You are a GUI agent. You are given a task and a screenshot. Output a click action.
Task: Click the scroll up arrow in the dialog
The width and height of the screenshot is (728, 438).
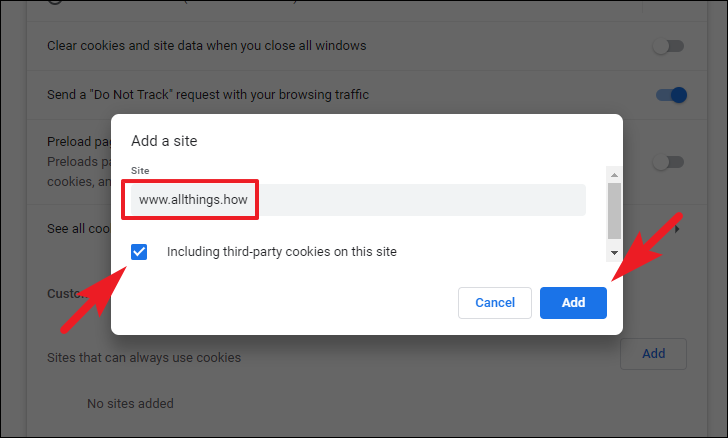614,175
